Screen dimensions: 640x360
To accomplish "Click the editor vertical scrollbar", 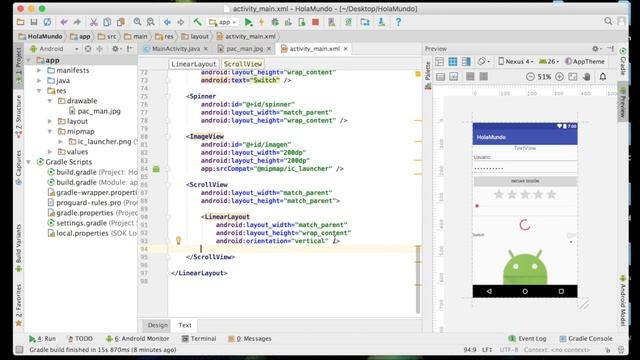I will point(418,280).
